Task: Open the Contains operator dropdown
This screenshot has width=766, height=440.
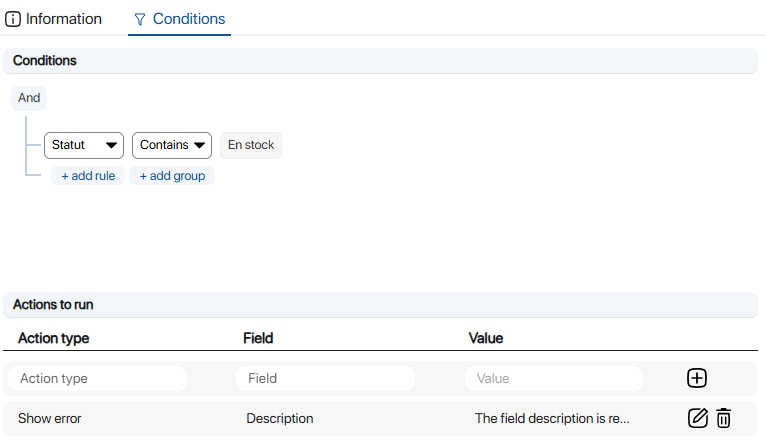Action: pos(172,145)
